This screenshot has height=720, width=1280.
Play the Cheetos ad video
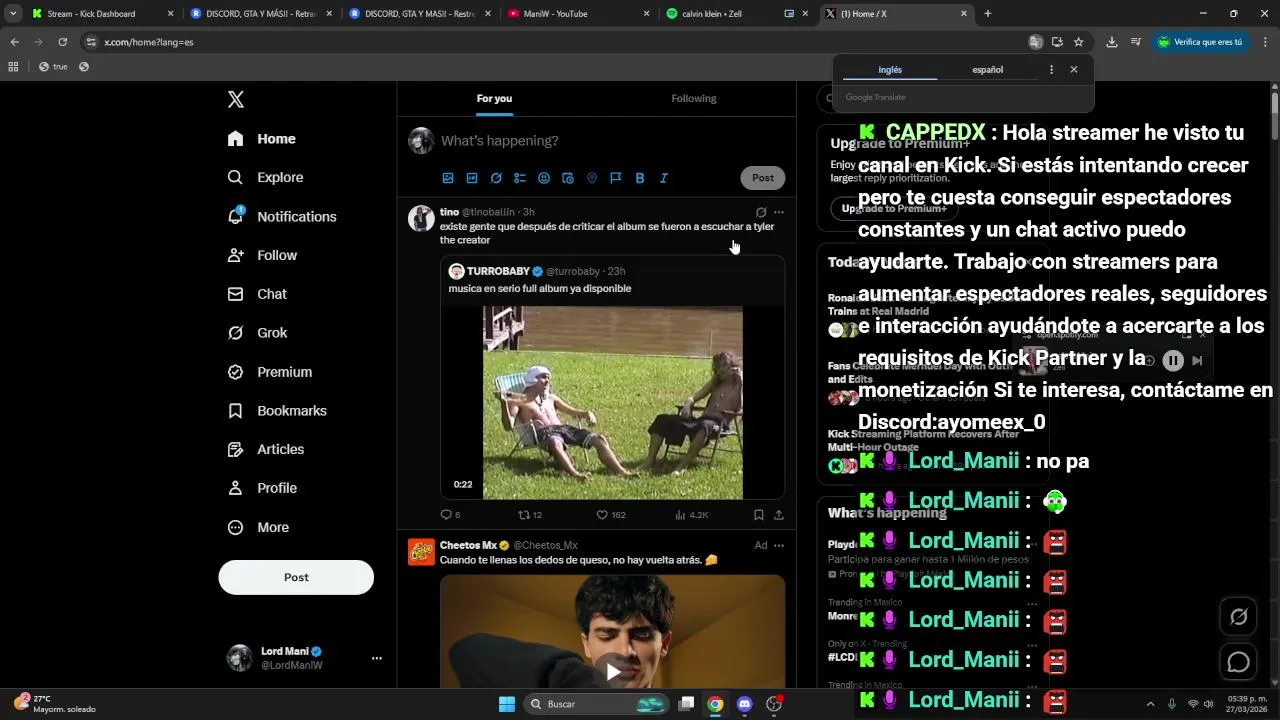point(613,671)
